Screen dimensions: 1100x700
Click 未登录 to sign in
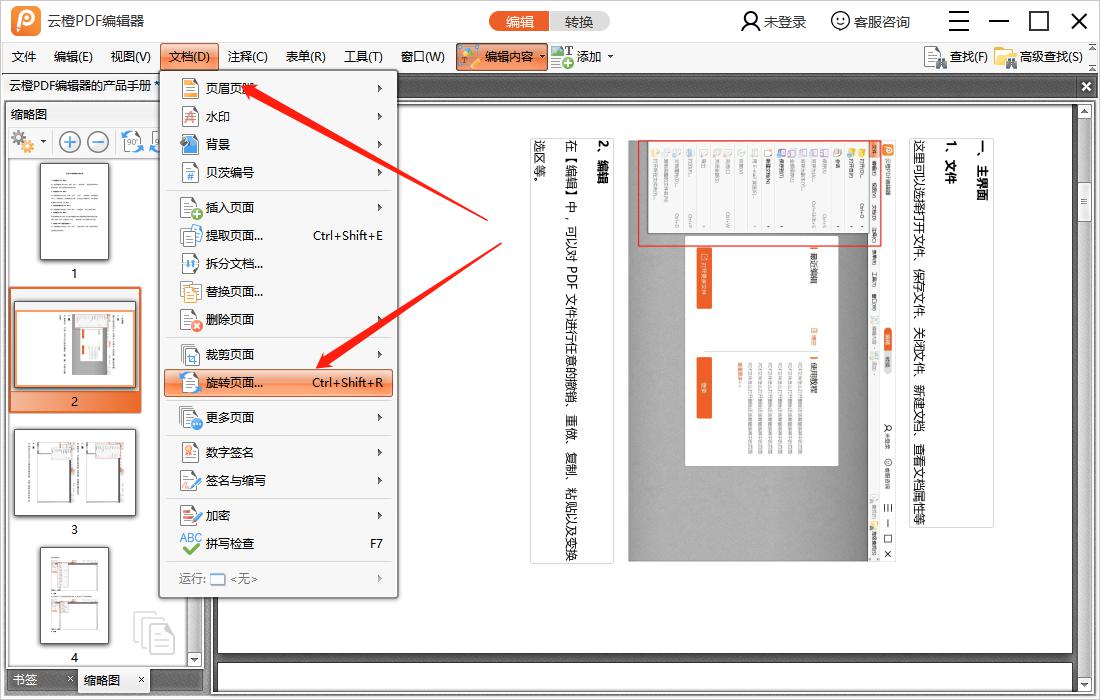pyautogui.click(x=774, y=22)
